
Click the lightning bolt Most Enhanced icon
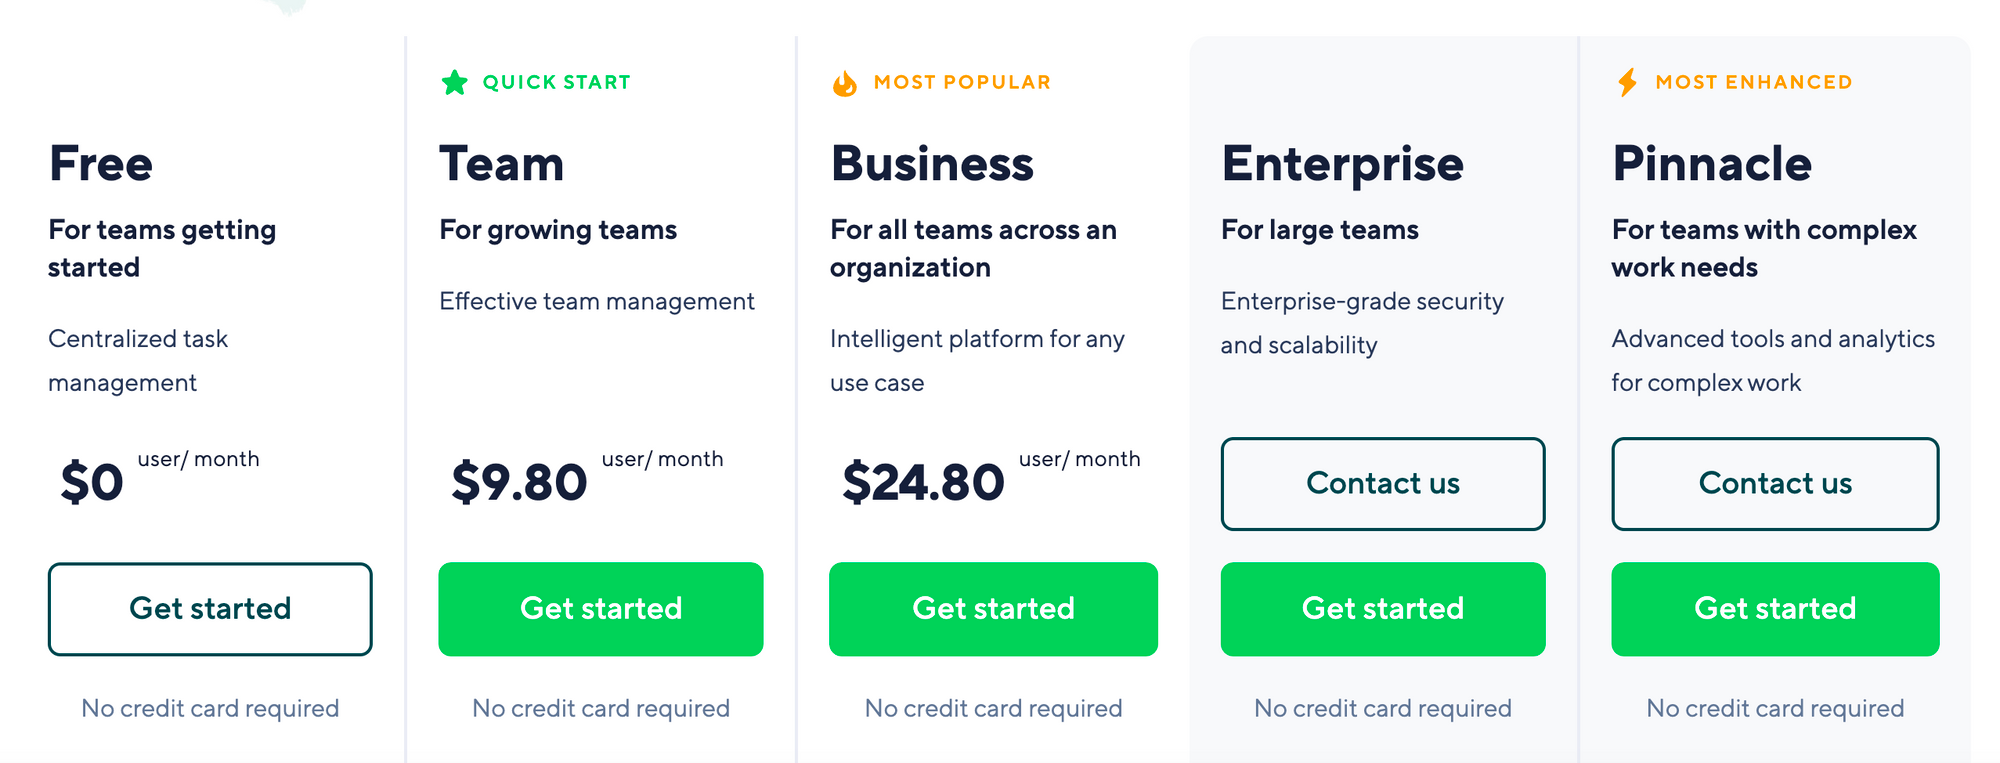[1628, 82]
